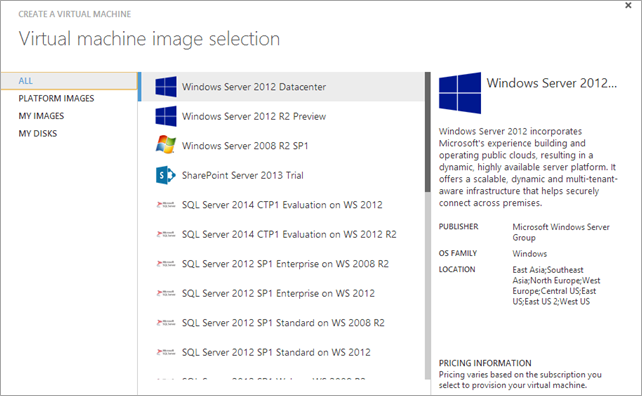Click the SQL Server 2014 CTP1 on WS 2012 R2 icon
The height and width of the screenshot is (396, 642).
(166, 234)
